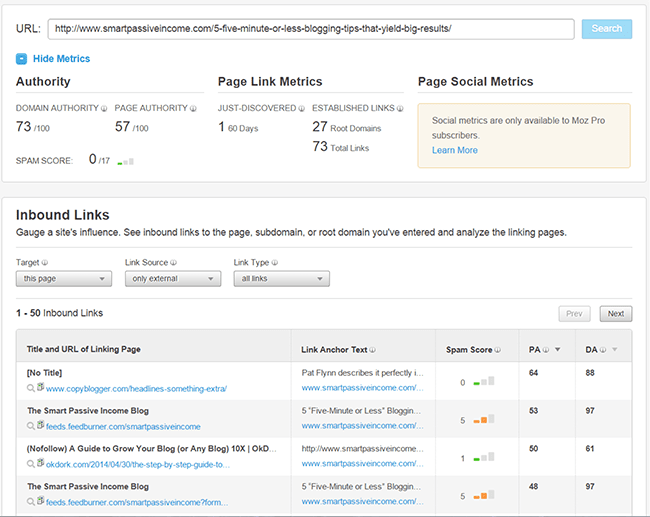Click the '[No Title]' row title
This screenshot has height=517, width=650.
point(44,373)
